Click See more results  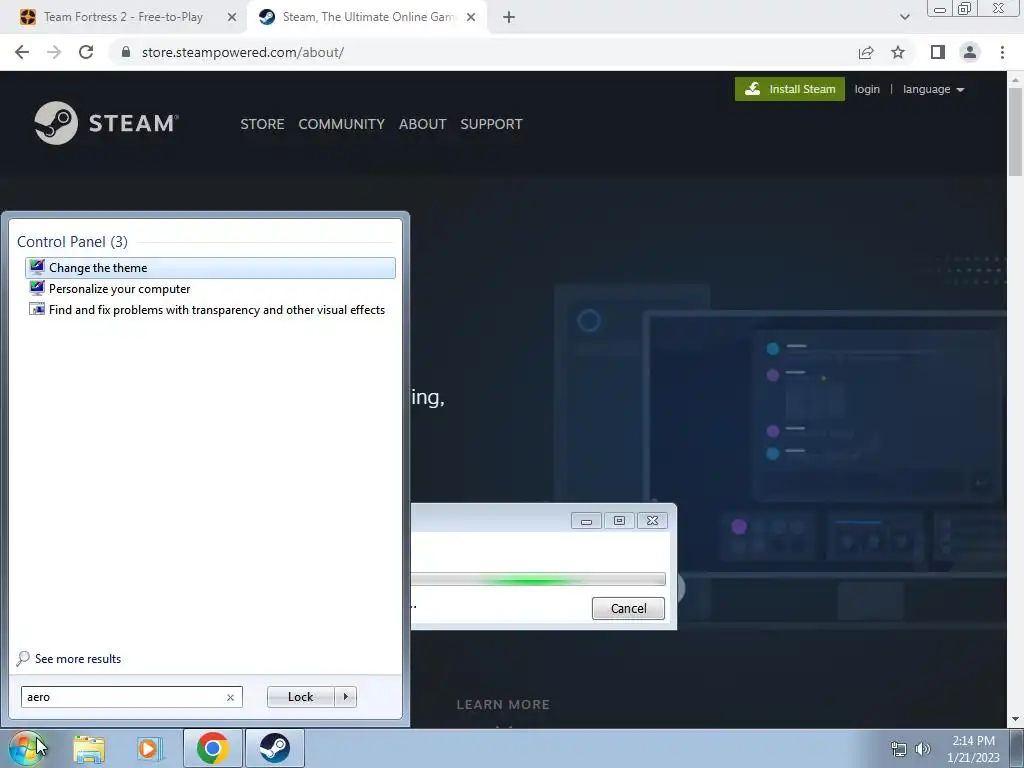click(x=69, y=658)
